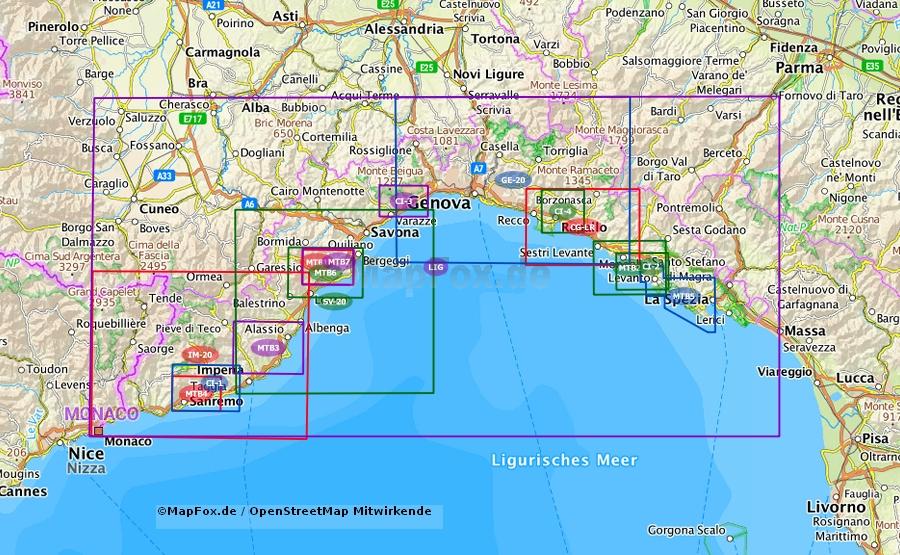Open the blue GE-20 map marker
This screenshot has height=555, width=900.
[513, 180]
